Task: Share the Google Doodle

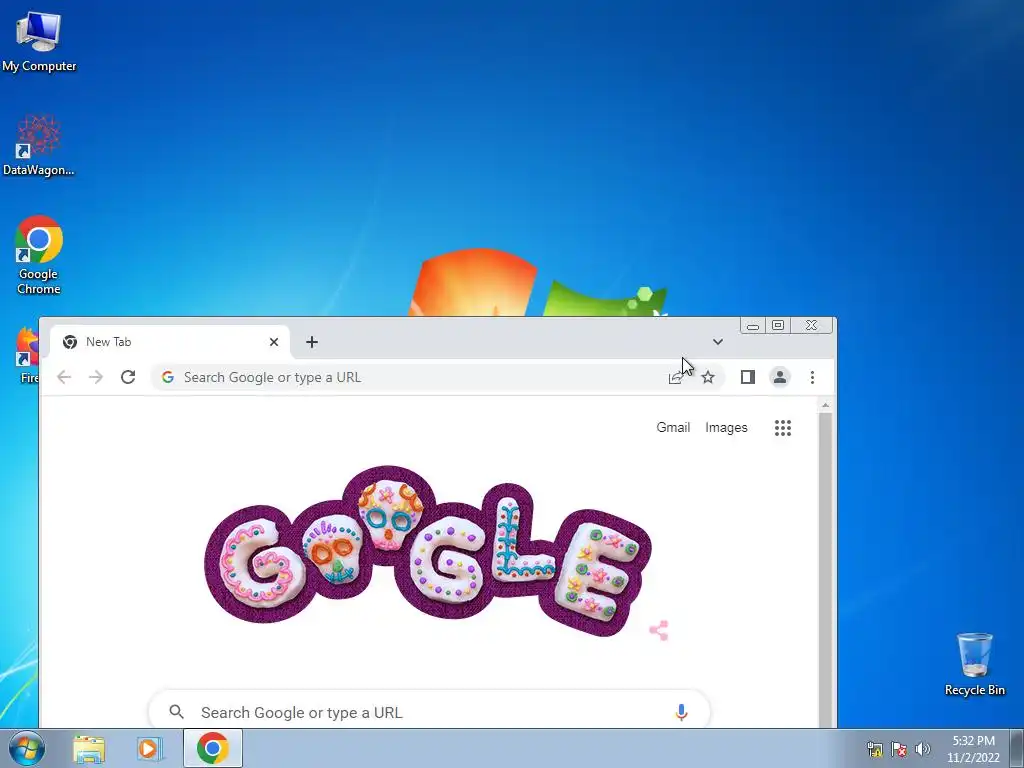Action: pyautogui.click(x=659, y=630)
